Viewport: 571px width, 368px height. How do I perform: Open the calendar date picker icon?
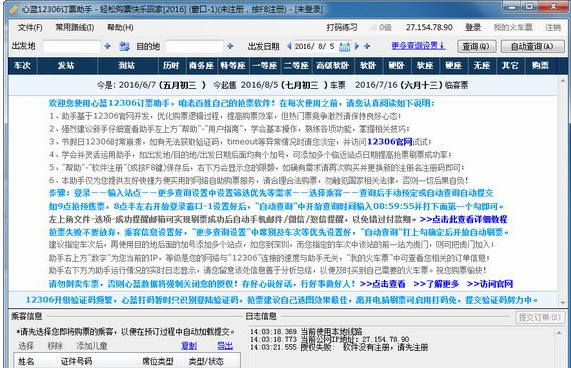[x=344, y=46]
